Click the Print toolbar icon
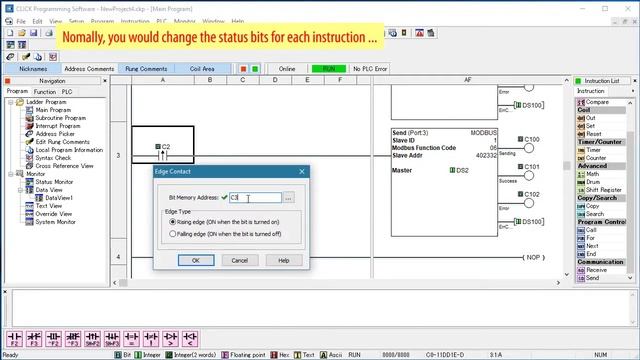This screenshot has height=360, width=640. pyautogui.click(x=49, y=33)
